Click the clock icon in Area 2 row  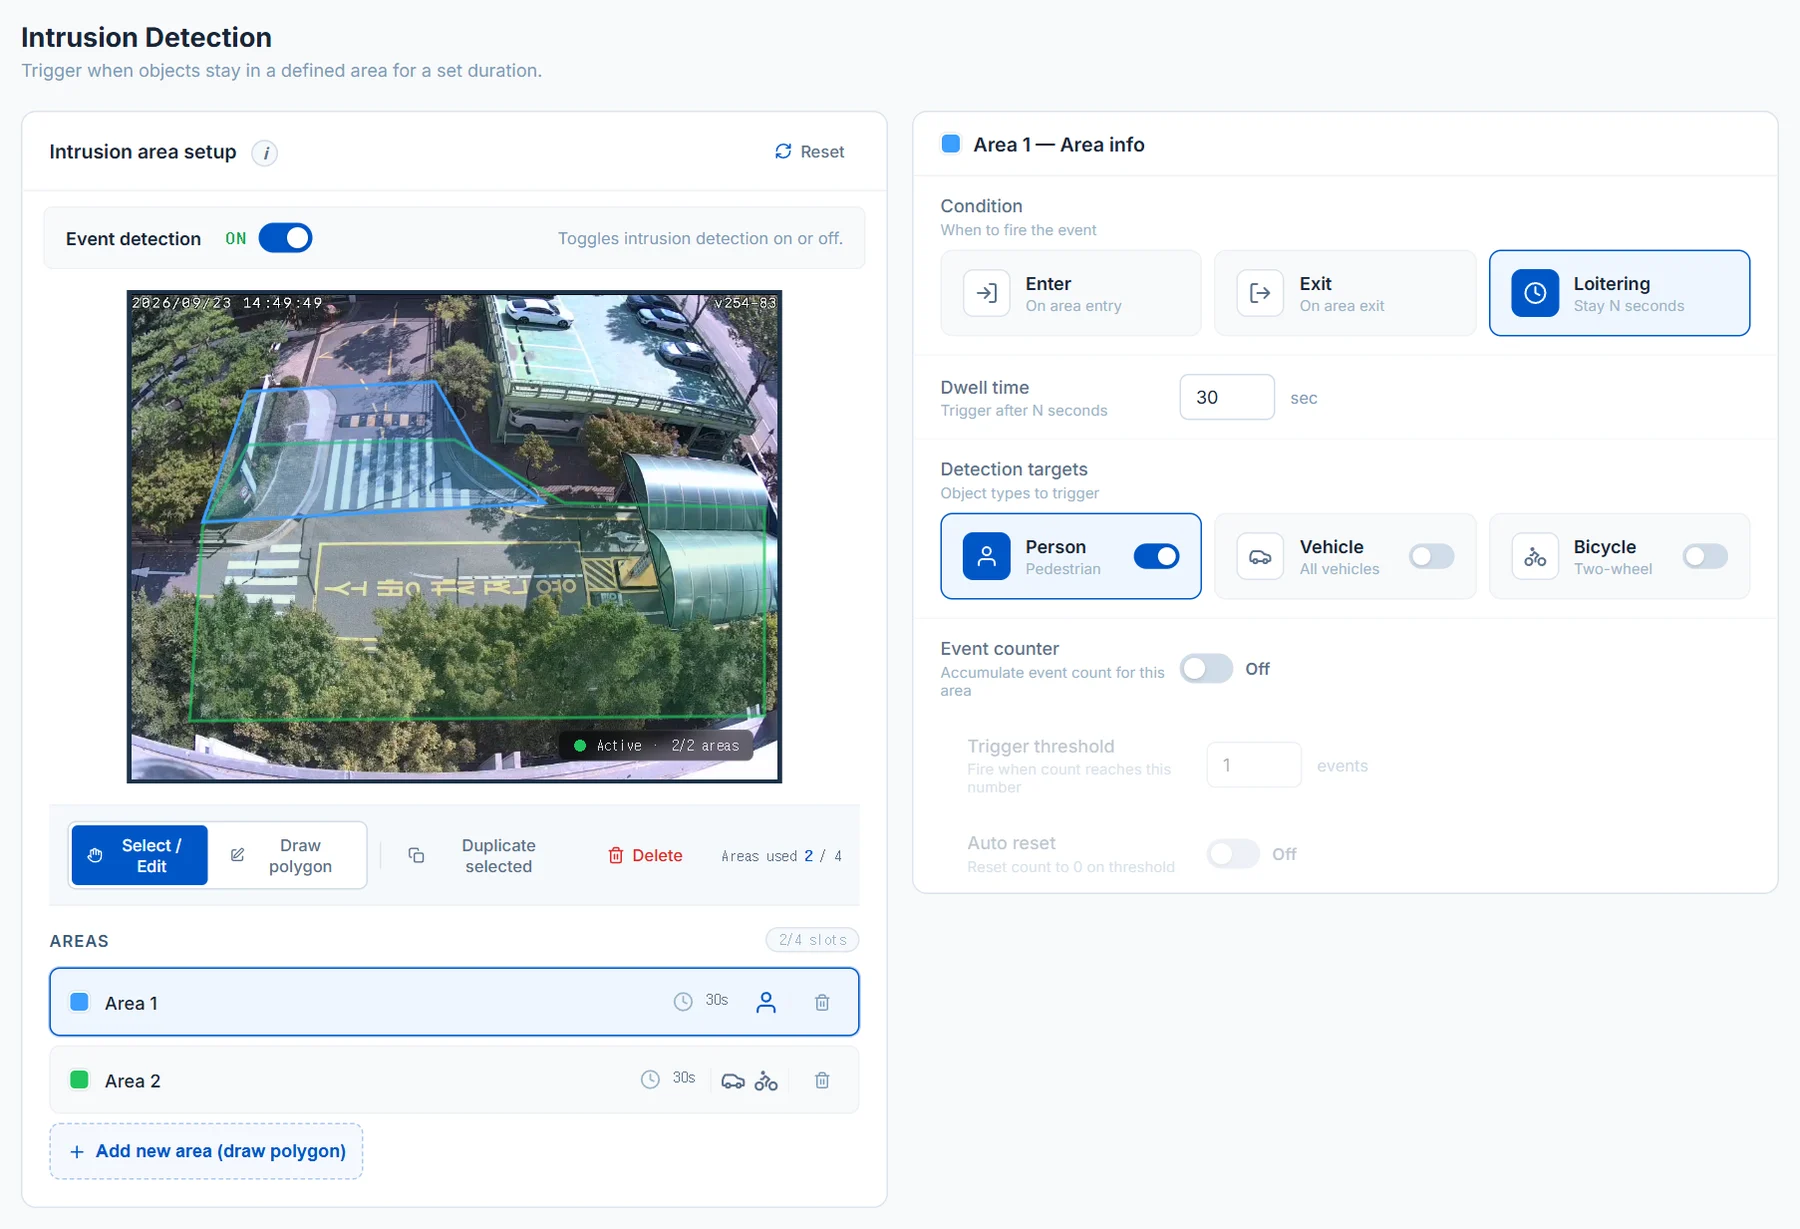pyautogui.click(x=650, y=1079)
